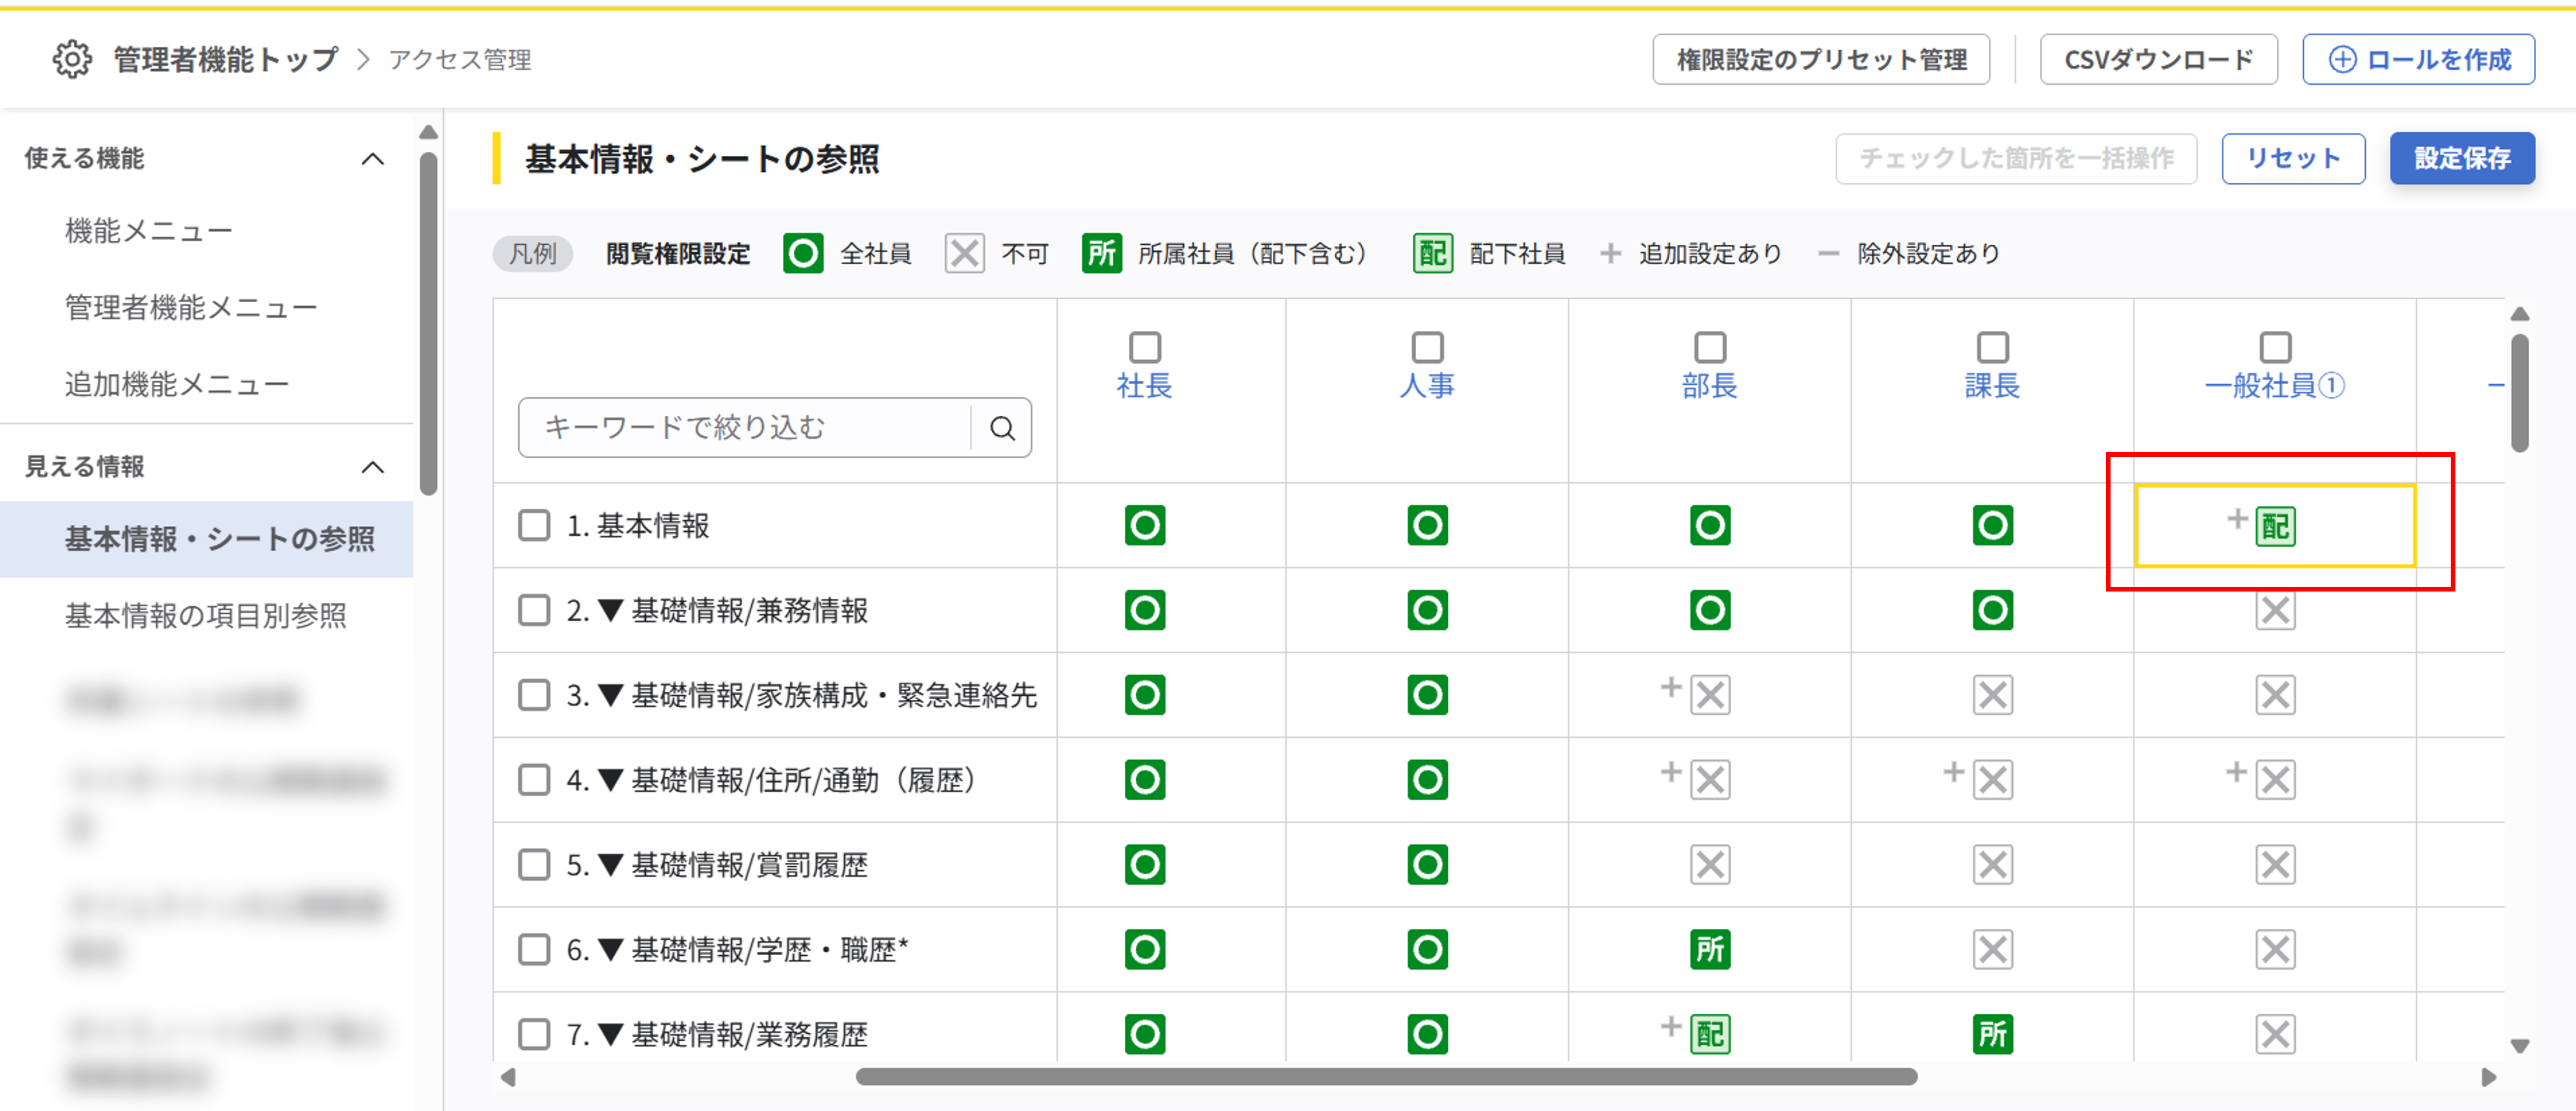Click the 部長 permission icon for 2. 基礎情報/兼務情報
Screen dimensions: 2576x1111
coord(1710,610)
